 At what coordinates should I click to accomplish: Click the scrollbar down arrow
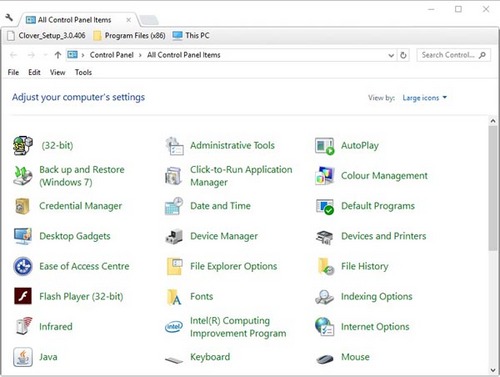(493, 370)
